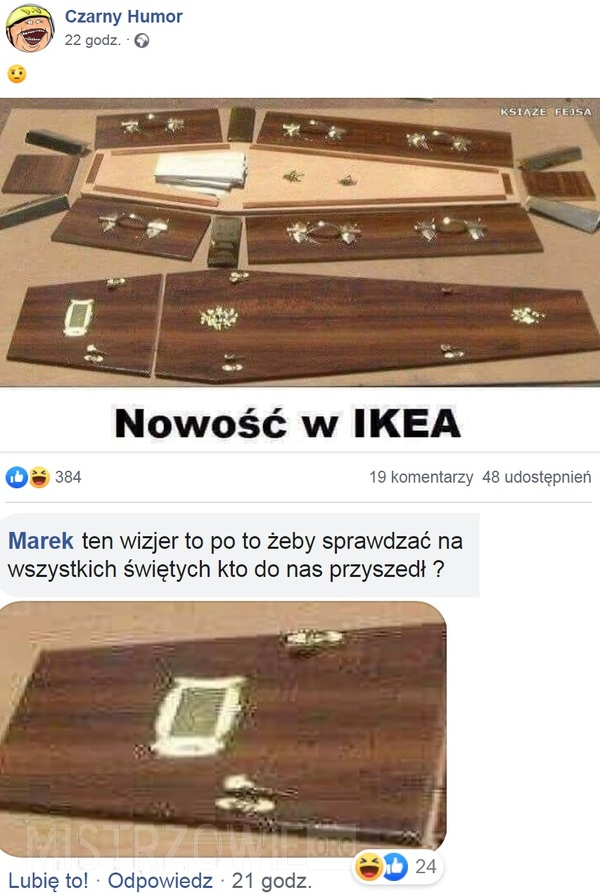This screenshot has width=600, height=895.
Task: Click Lubię to! on Marek's comment
Action: point(49,880)
